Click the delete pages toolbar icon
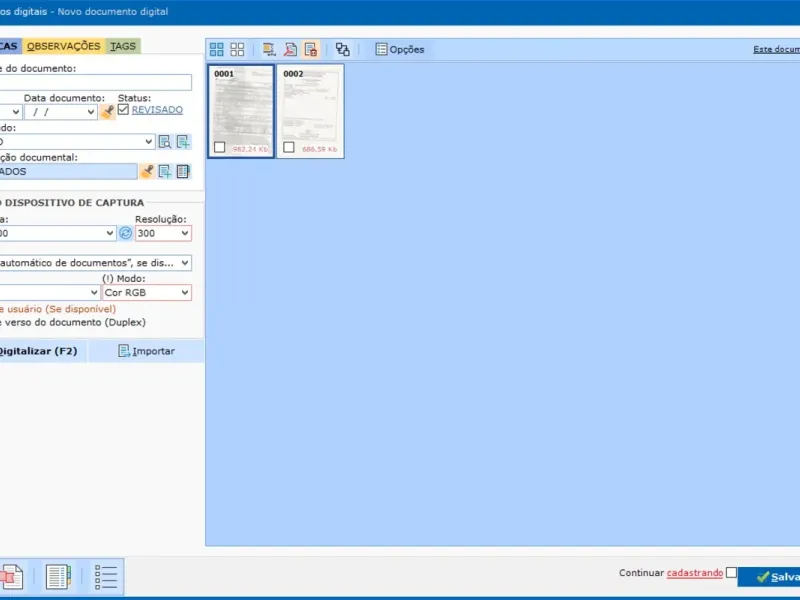Viewport: 800px width, 600px height. point(311,49)
